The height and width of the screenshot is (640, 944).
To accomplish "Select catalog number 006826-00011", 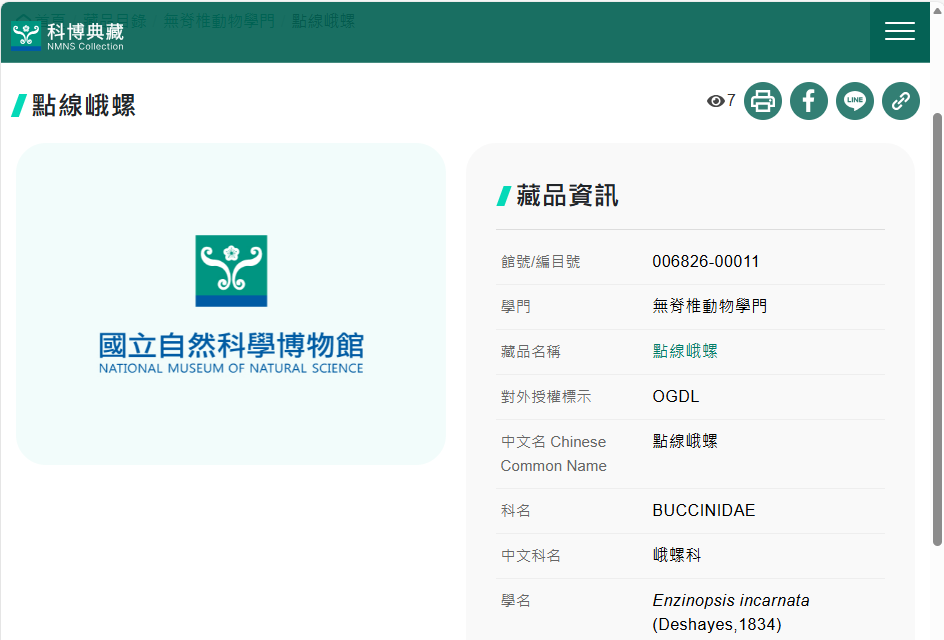I will coord(705,262).
